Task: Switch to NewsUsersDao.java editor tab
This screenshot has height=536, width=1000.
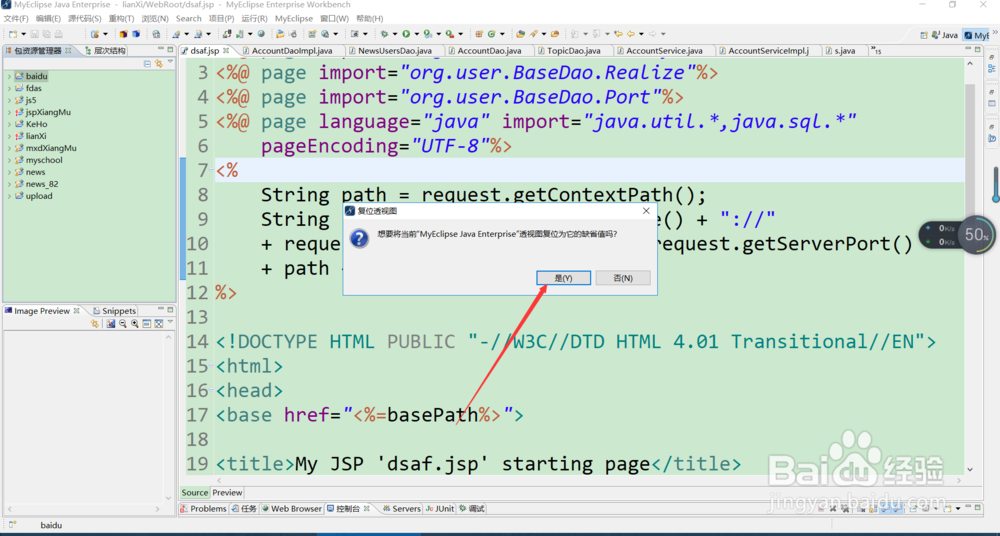Action: click(x=395, y=50)
